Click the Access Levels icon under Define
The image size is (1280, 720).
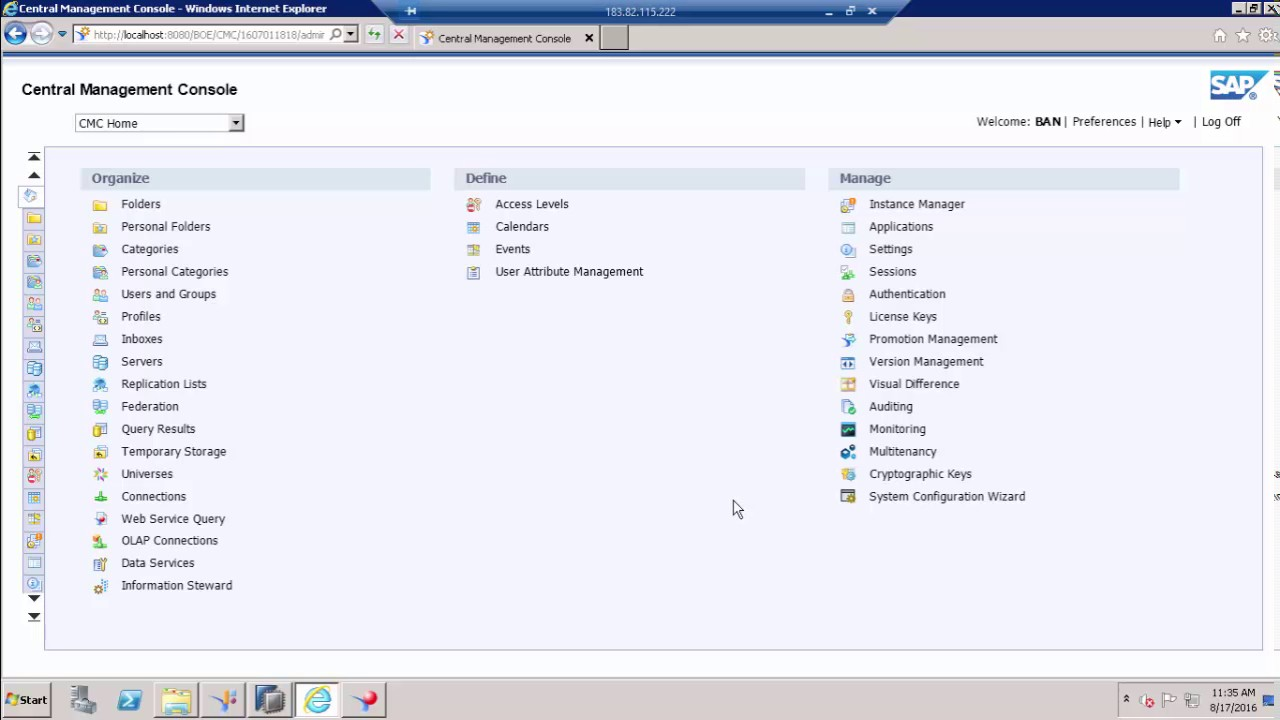[x=474, y=205]
